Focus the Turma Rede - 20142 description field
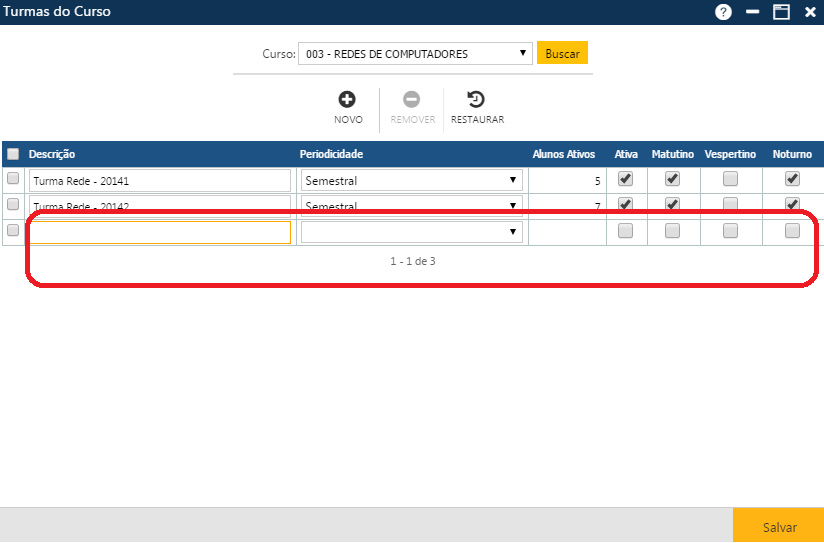The image size is (824, 543). 160,206
